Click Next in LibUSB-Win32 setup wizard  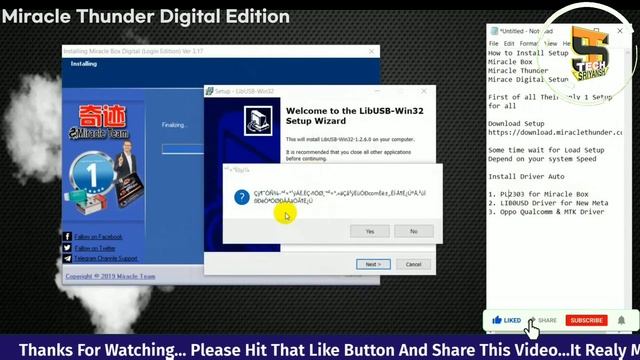point(373,264)
